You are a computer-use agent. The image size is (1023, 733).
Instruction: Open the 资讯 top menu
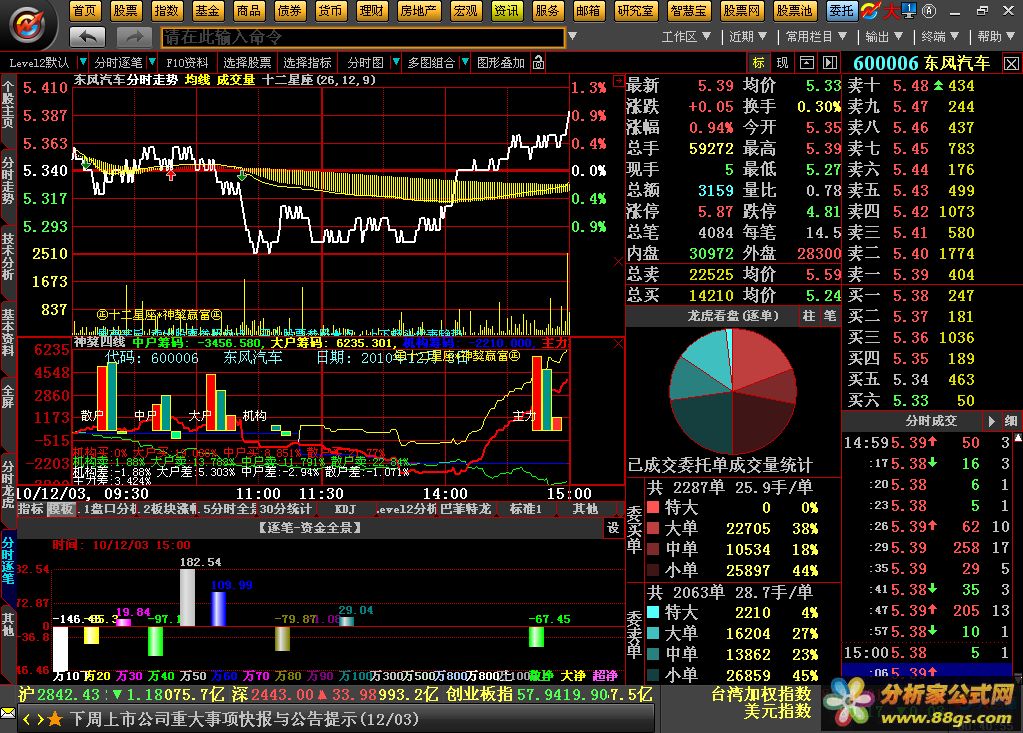click(506, 10)
